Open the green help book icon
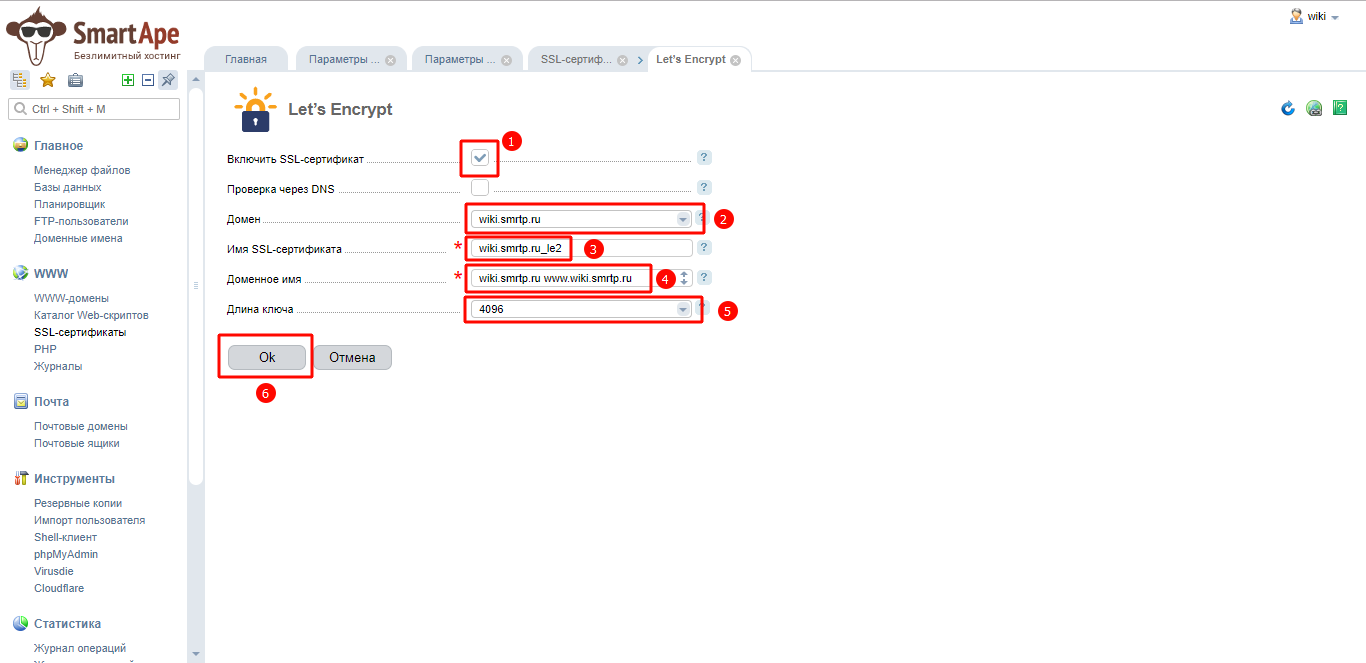Screen dimensions: 1366x663 point(1340,108)
